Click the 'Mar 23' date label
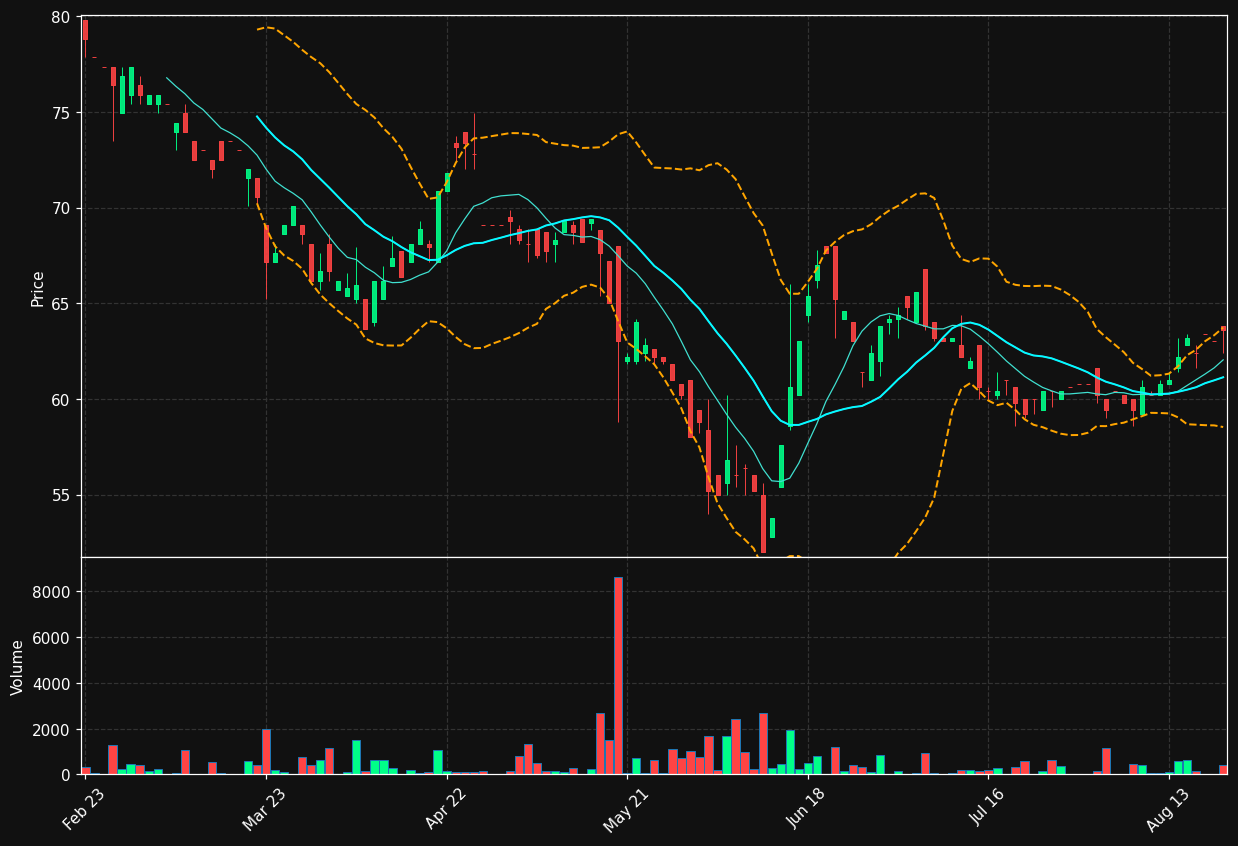The image size is (1238, 846). click(265, 809)
